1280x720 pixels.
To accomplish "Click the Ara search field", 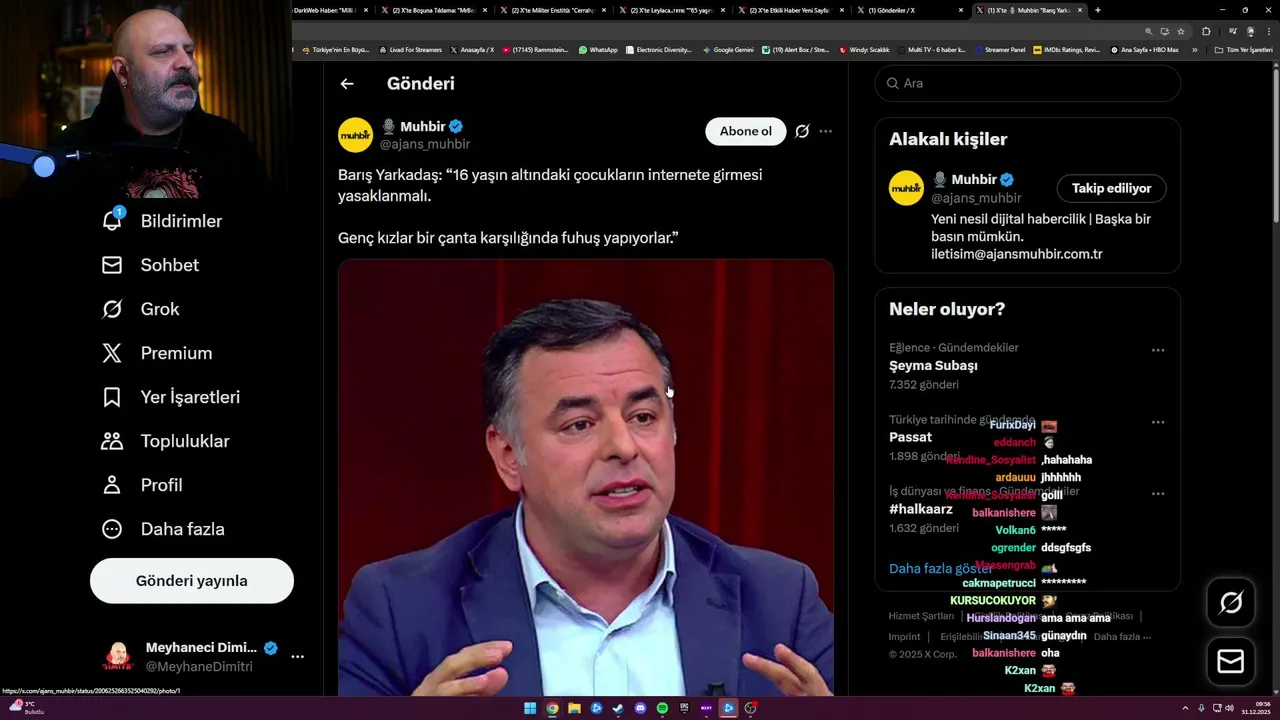I will coord(1028,83).
